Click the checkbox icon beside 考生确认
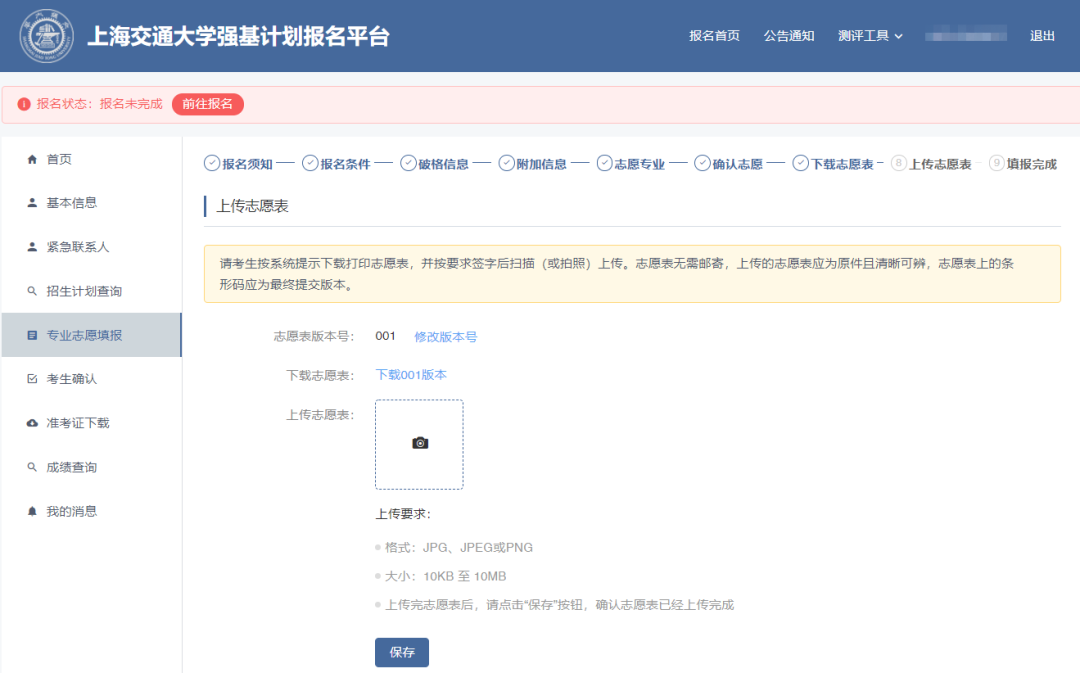The width and height of the screenshot is (1080, 673). [32, 379]
